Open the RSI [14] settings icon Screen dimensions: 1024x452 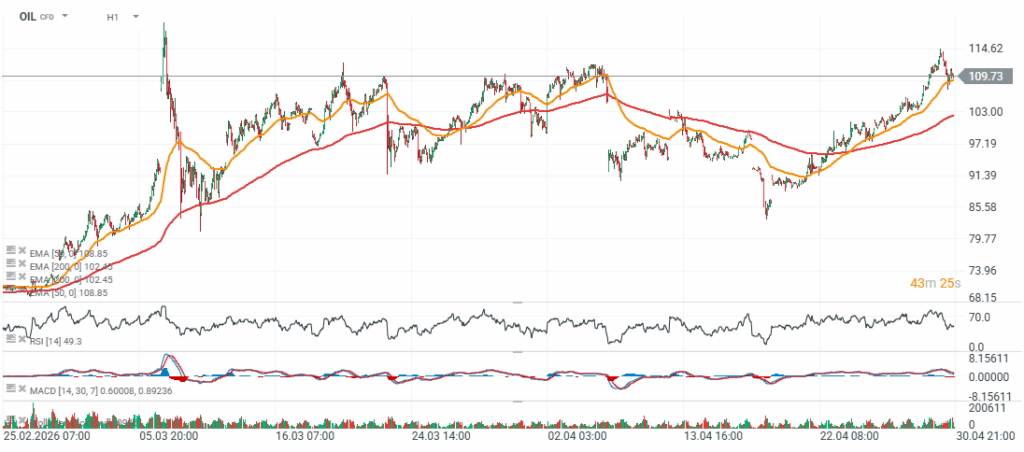coord(10,338)
